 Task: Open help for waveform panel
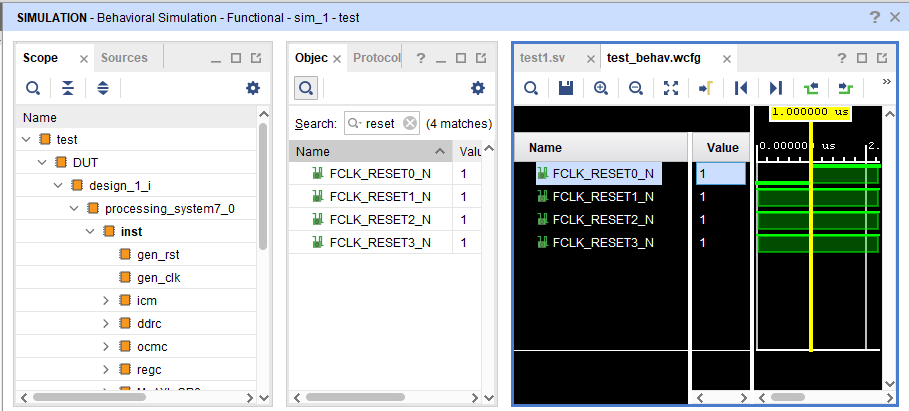(x=842, y=58)
